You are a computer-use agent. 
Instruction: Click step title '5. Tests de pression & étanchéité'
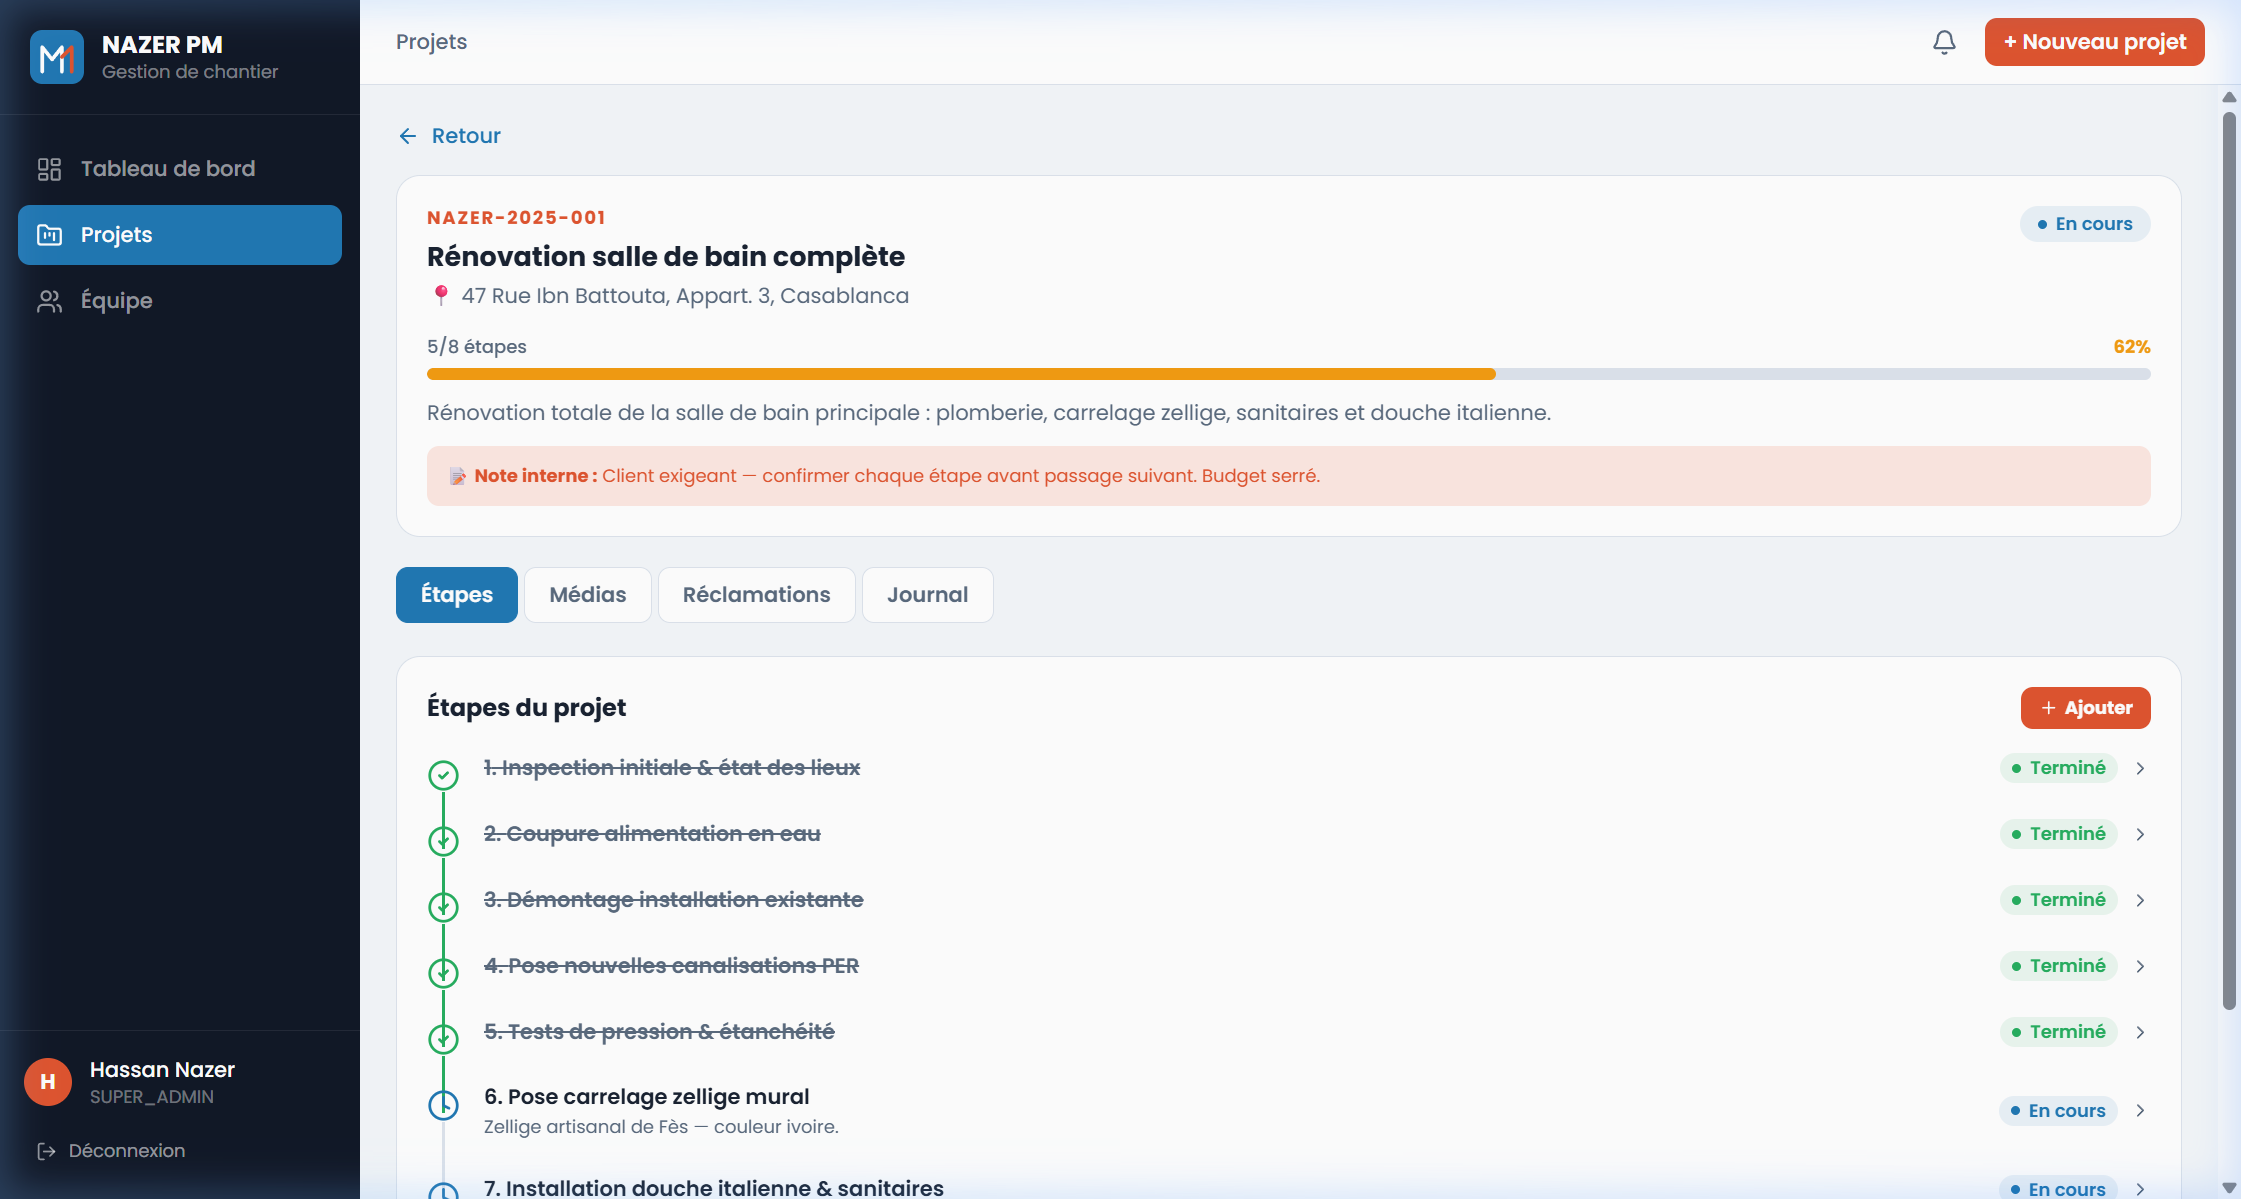point(659,1032)
